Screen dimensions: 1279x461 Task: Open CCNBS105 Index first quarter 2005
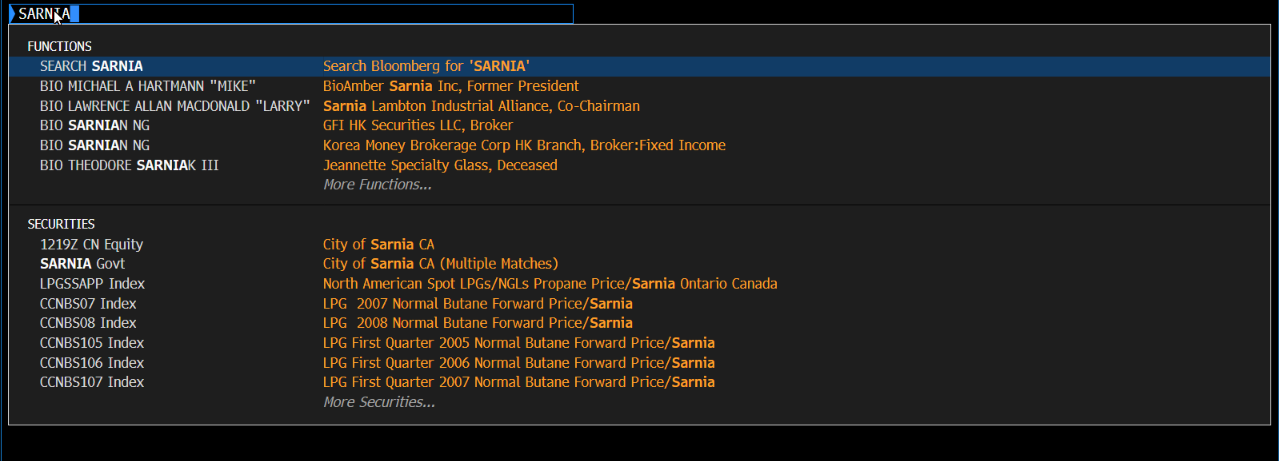click(639, 343)
